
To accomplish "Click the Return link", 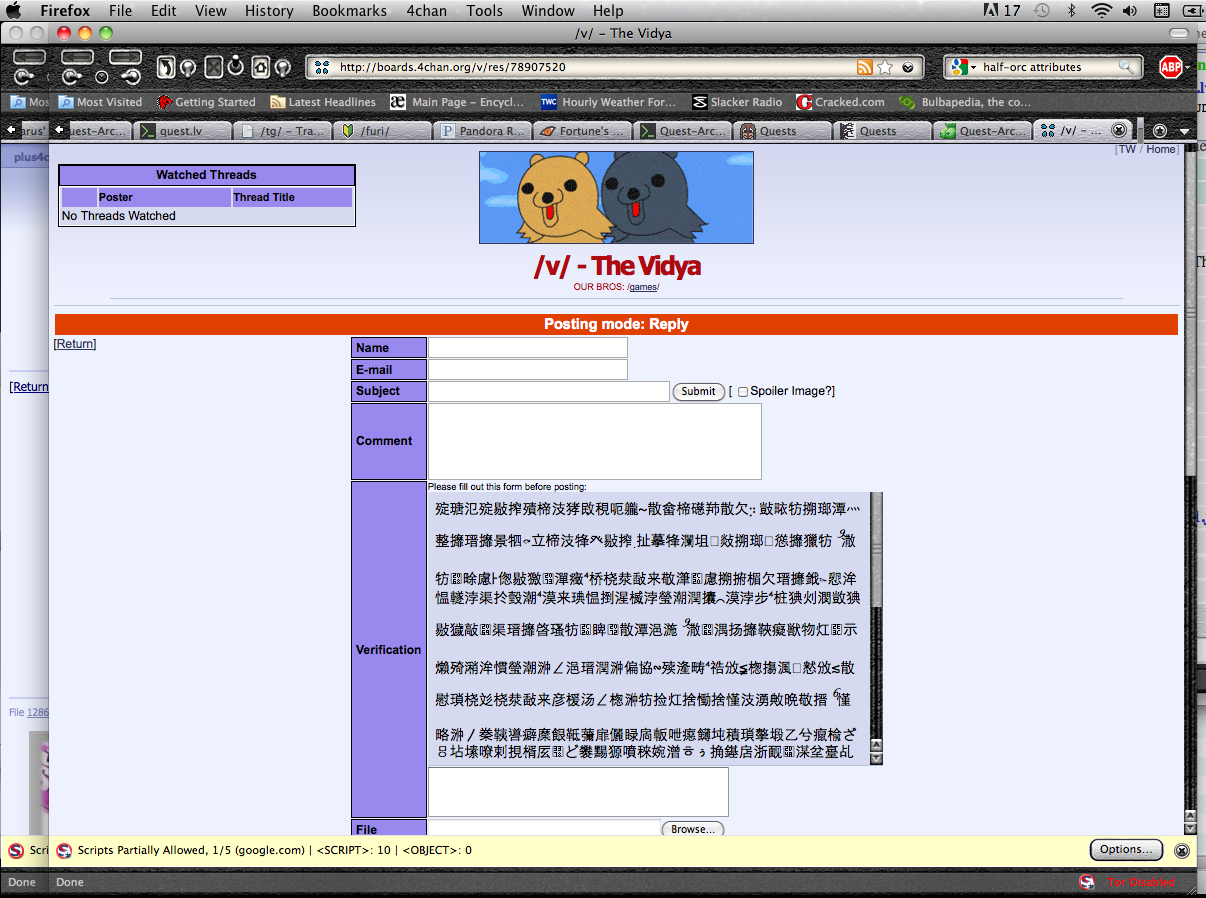I will coord(75,344).
